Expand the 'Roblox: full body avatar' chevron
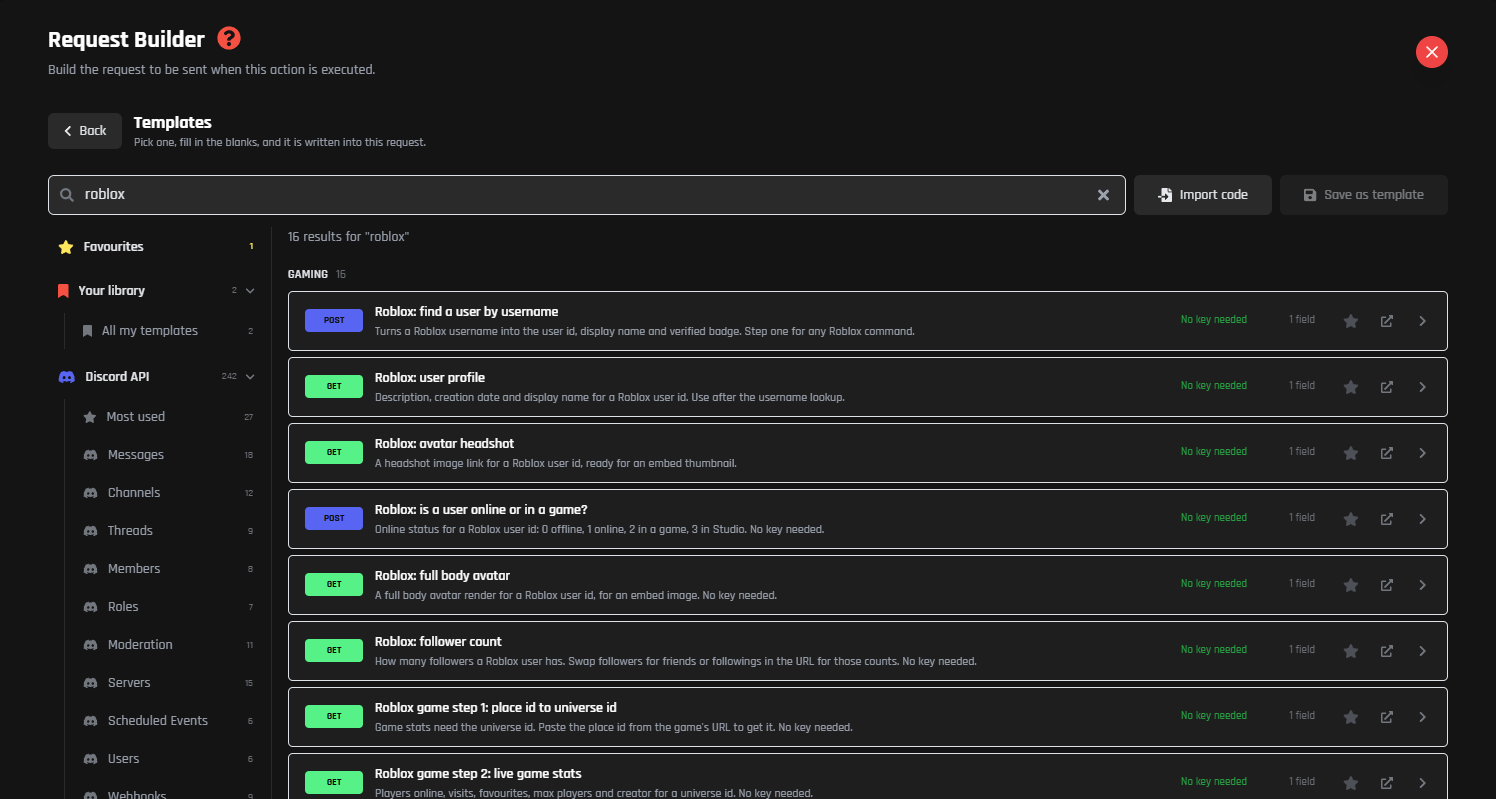Screen dimensions: 1496x799 coord(1423,585)
